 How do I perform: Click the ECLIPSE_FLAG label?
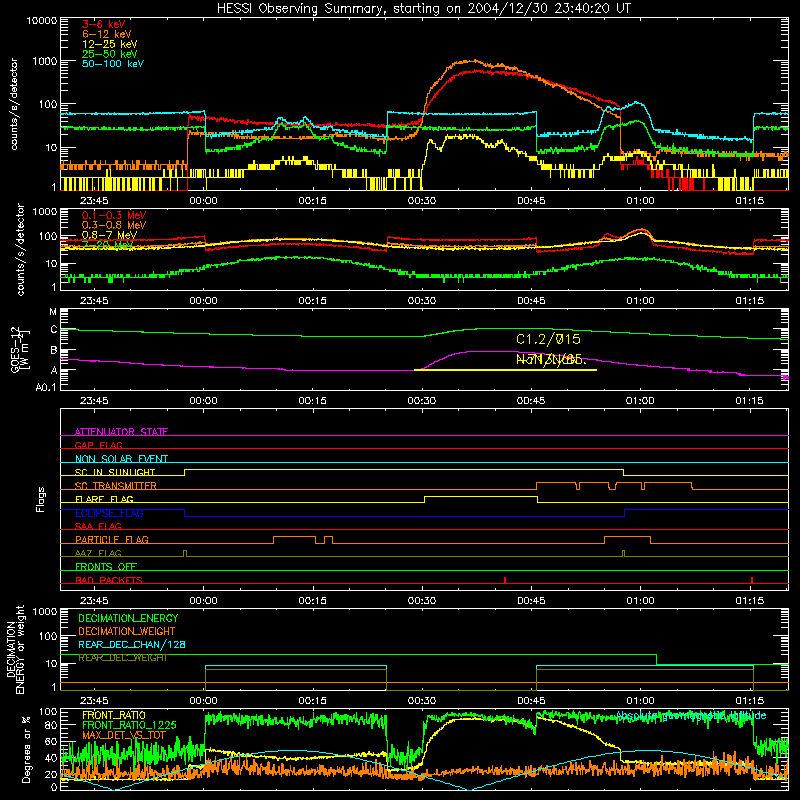tap(109, 513)
